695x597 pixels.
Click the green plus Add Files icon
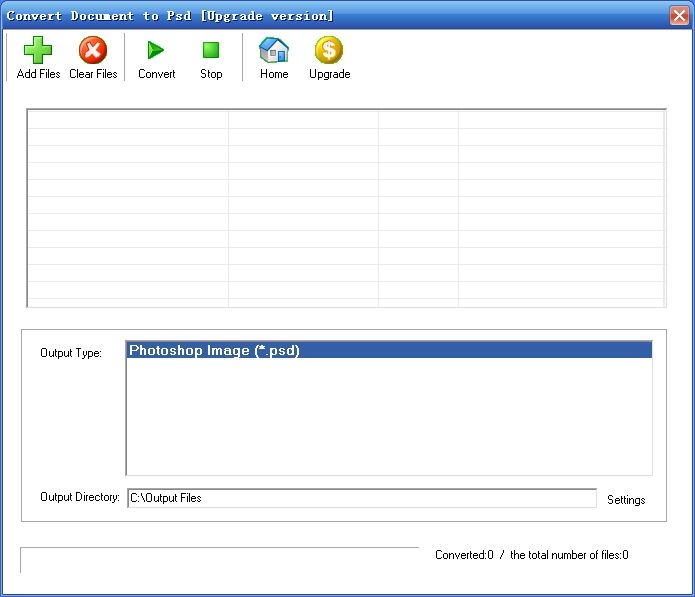click(x=38, y=50)
